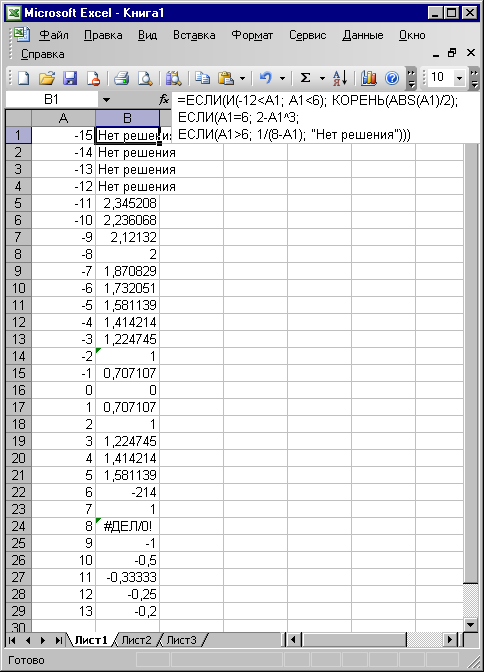This screenshot has height=672, width=484.
Task: Click the font size field showing 10
Action: (x=440, y=78)
